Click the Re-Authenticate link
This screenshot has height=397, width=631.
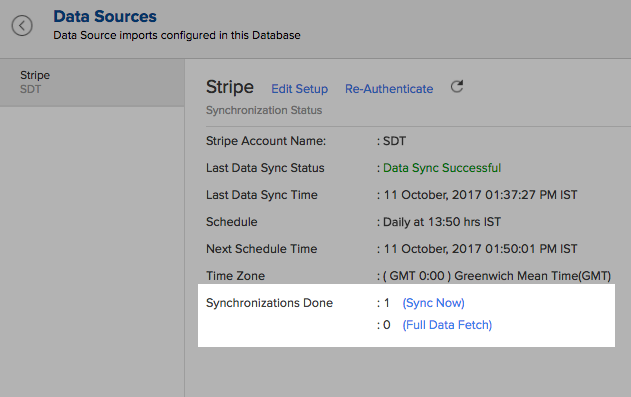coord(389,88)
